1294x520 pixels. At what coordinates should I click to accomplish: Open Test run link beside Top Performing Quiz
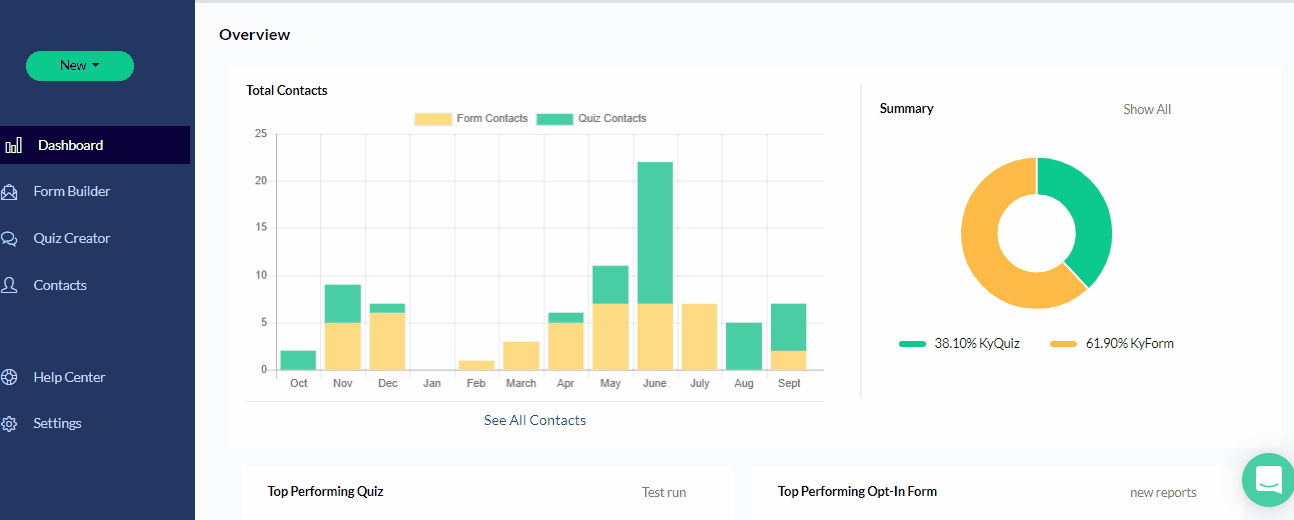point(664,492)
